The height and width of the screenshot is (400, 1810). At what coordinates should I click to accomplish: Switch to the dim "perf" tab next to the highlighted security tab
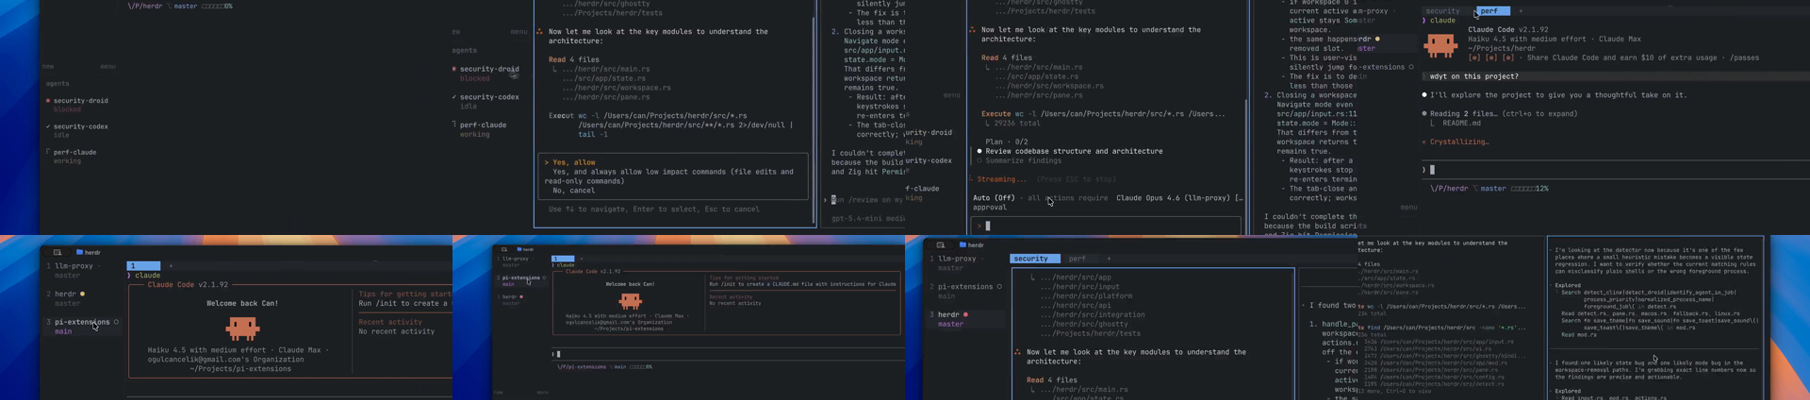(x=1077, y=258)
